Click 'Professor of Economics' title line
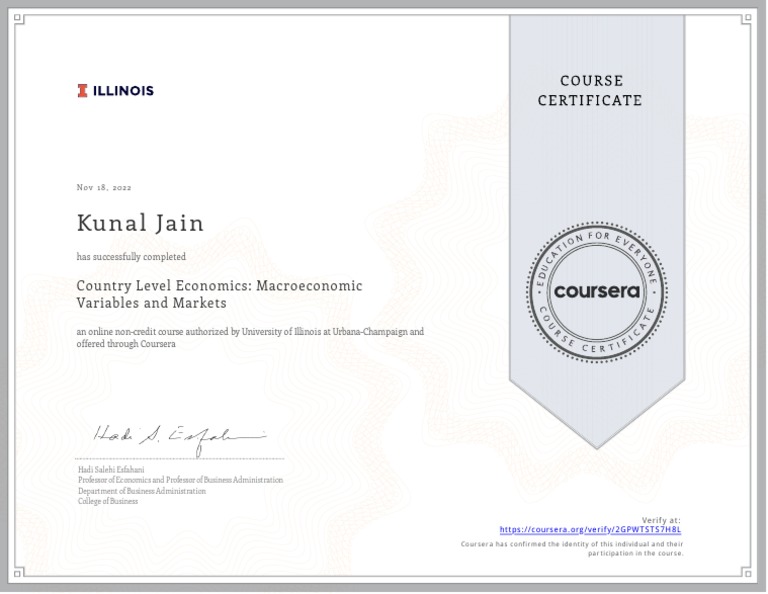This screenshot has height=594, width=768. pos(180,480)
